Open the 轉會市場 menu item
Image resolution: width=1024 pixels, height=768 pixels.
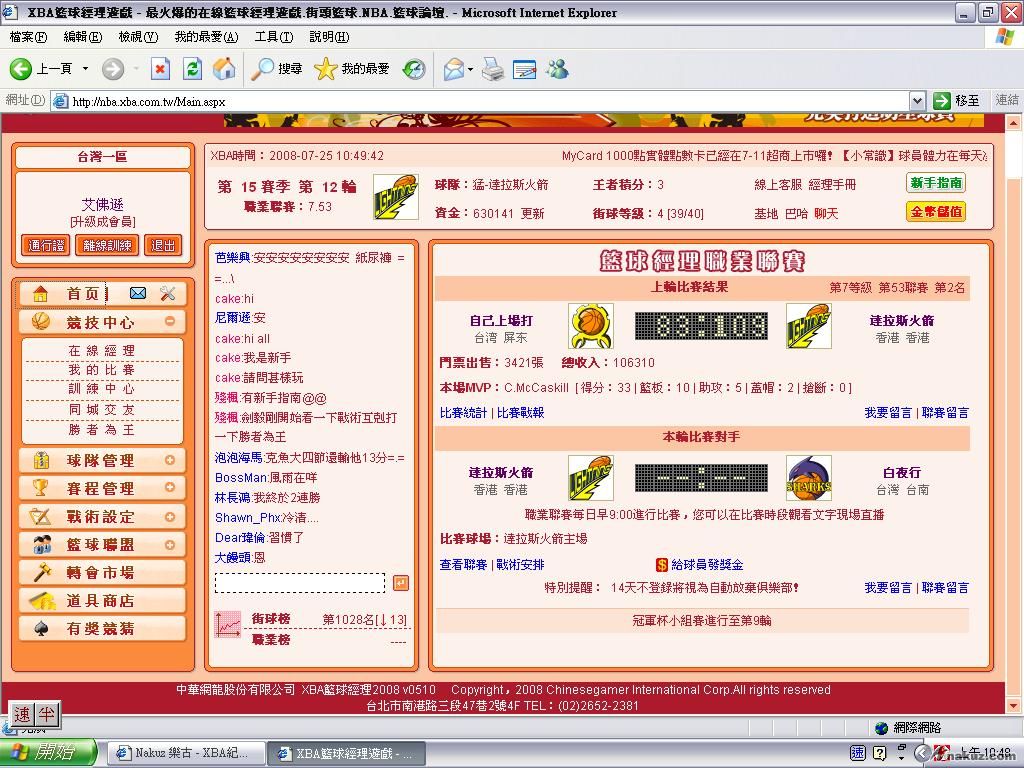(x=103, y=573)
